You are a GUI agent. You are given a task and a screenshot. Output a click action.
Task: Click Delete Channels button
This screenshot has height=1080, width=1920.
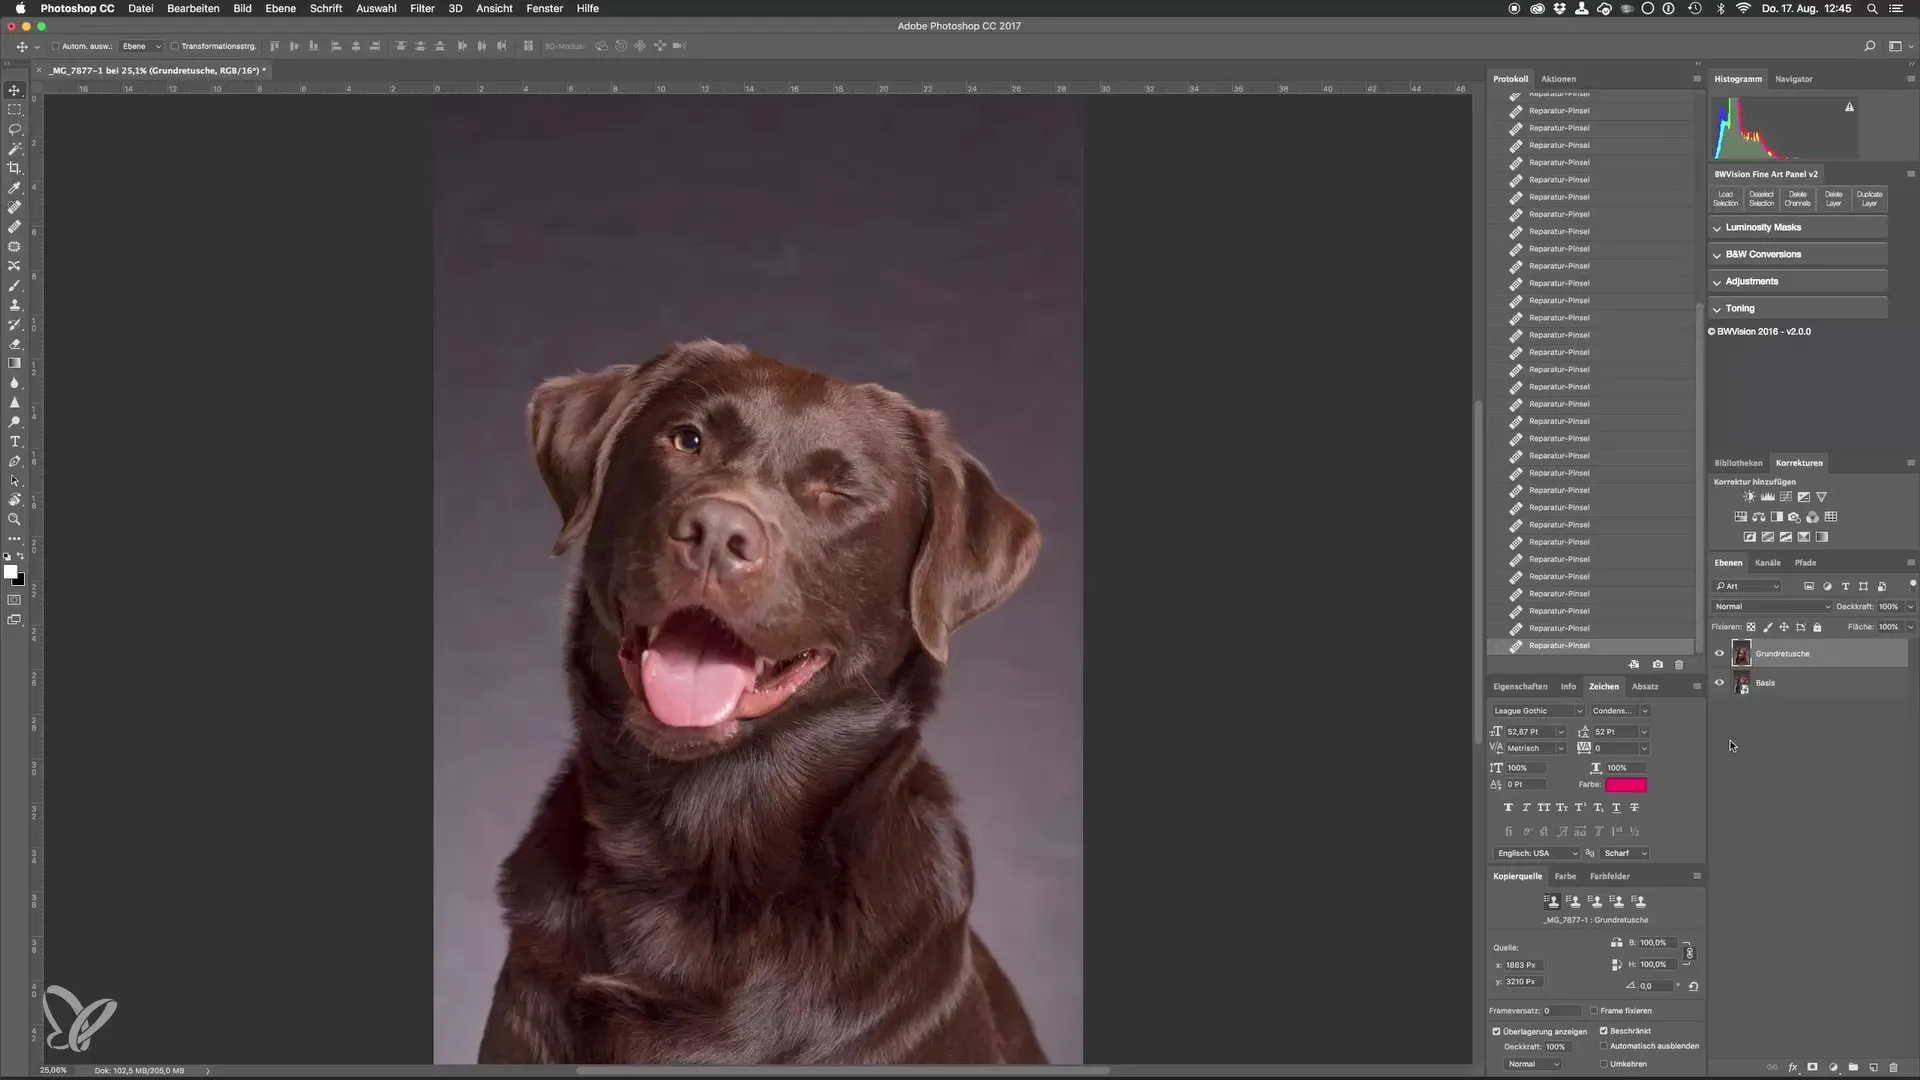[1797, 198]
